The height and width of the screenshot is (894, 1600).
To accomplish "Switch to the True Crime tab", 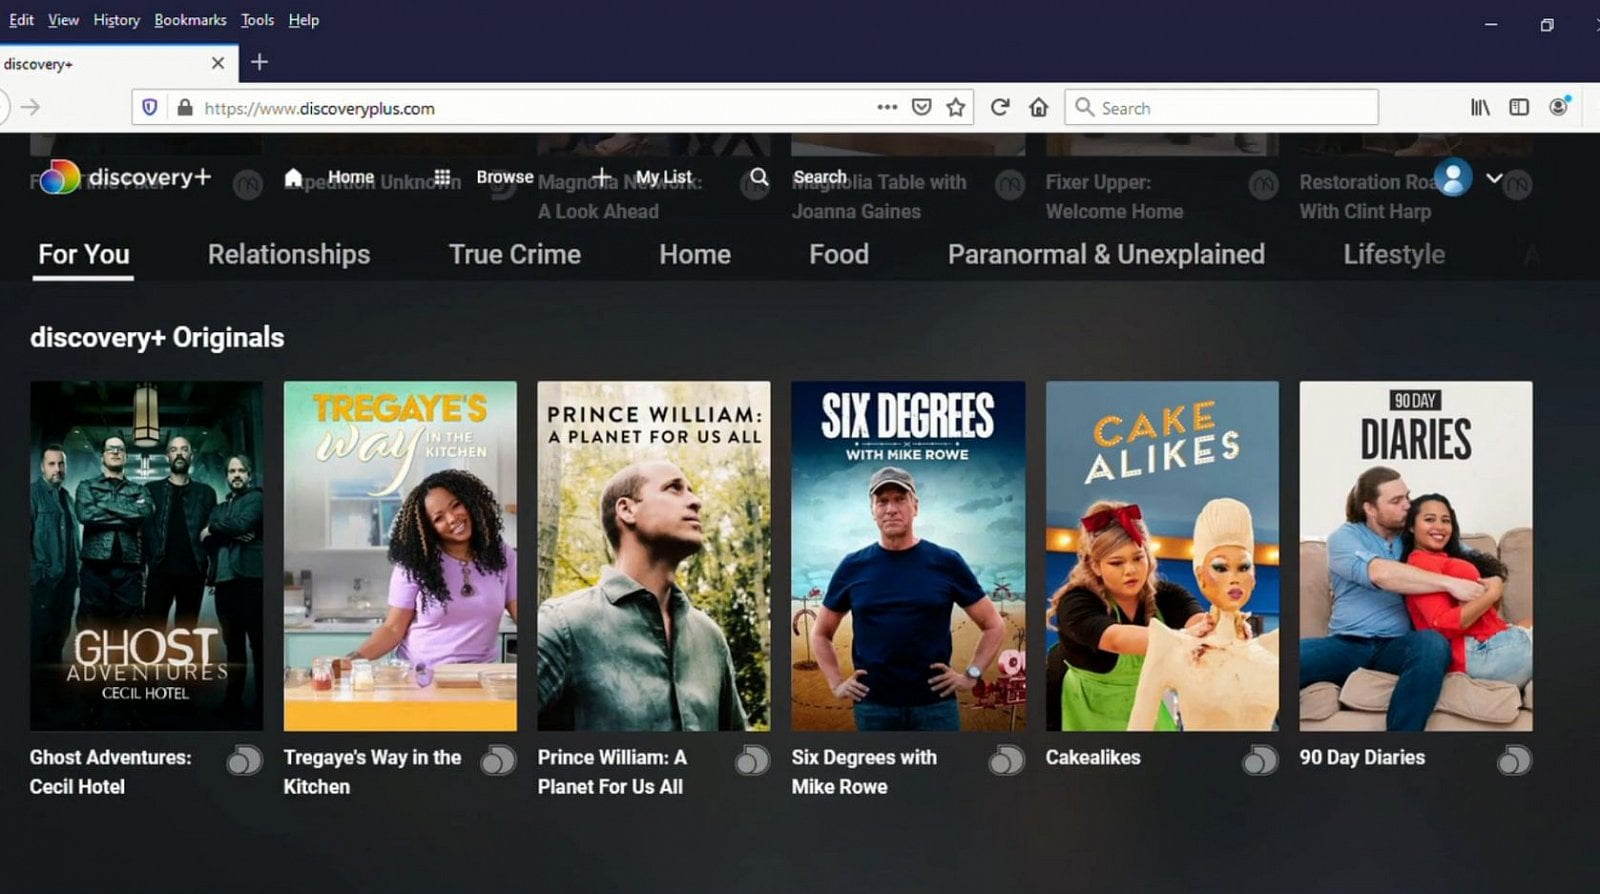I will pyautogui.click(x=515, y=254).
